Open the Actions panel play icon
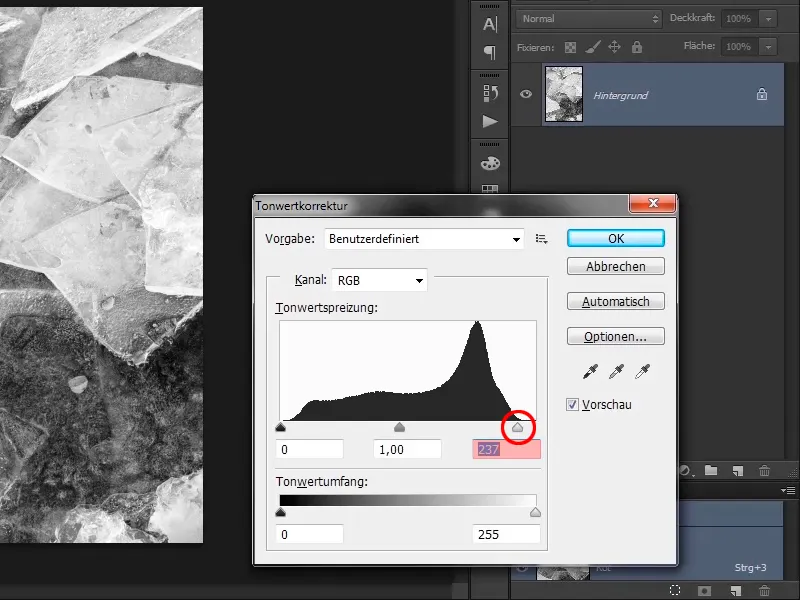 click(x=490, y=121)
